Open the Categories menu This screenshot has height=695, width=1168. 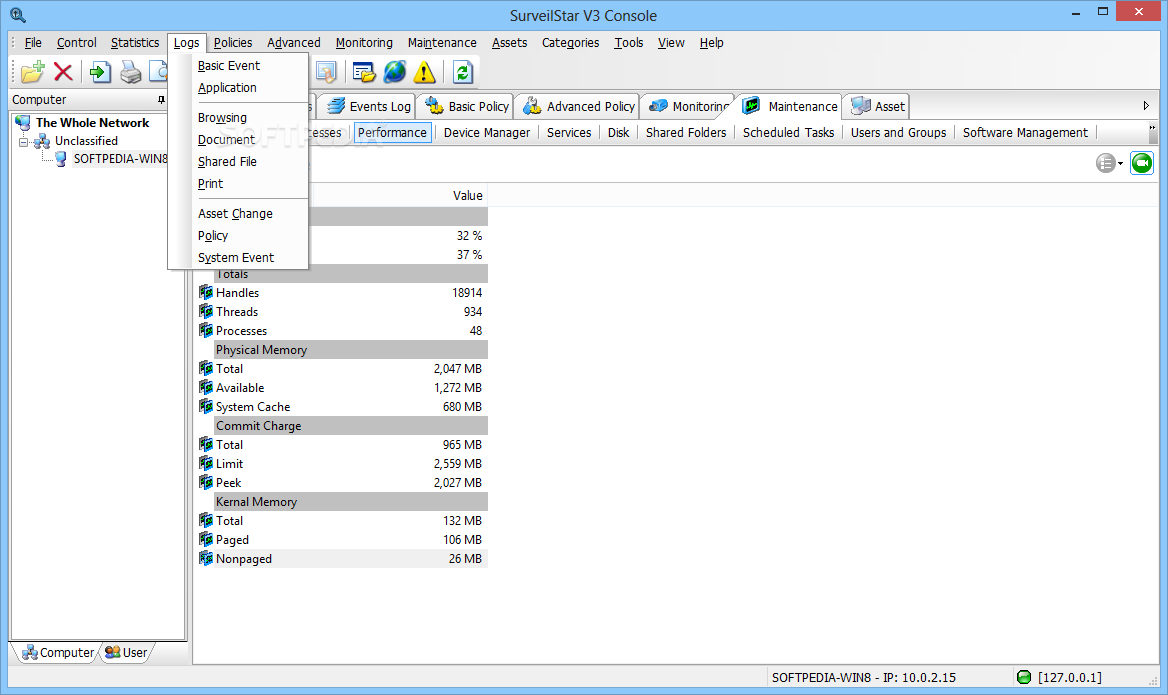click(571, 42)
